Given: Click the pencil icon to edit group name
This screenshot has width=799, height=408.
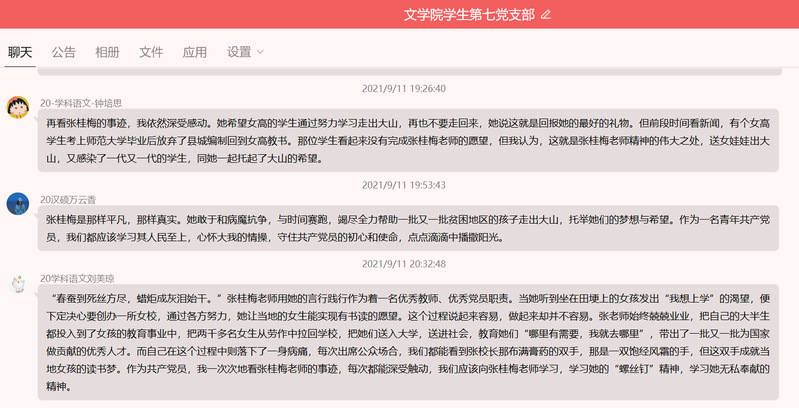Looking at the screenshot, I should tap(545, 14).
